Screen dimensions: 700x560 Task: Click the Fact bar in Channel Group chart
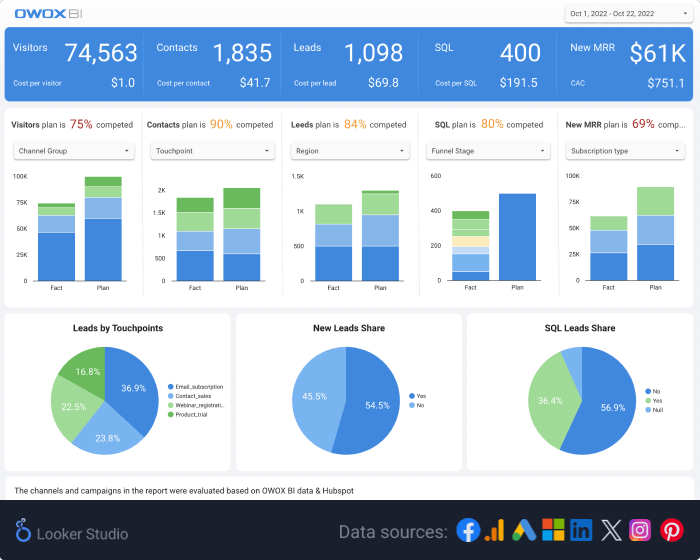(56, 242)
